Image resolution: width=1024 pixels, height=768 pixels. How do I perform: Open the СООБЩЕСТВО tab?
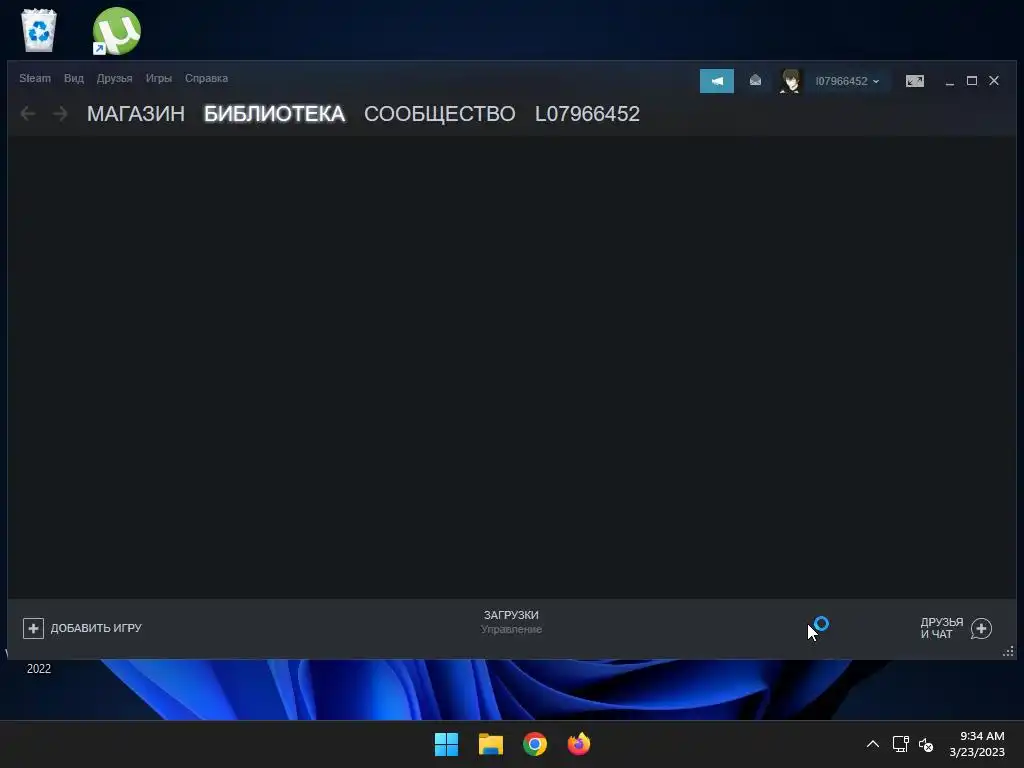coord(440,114)
